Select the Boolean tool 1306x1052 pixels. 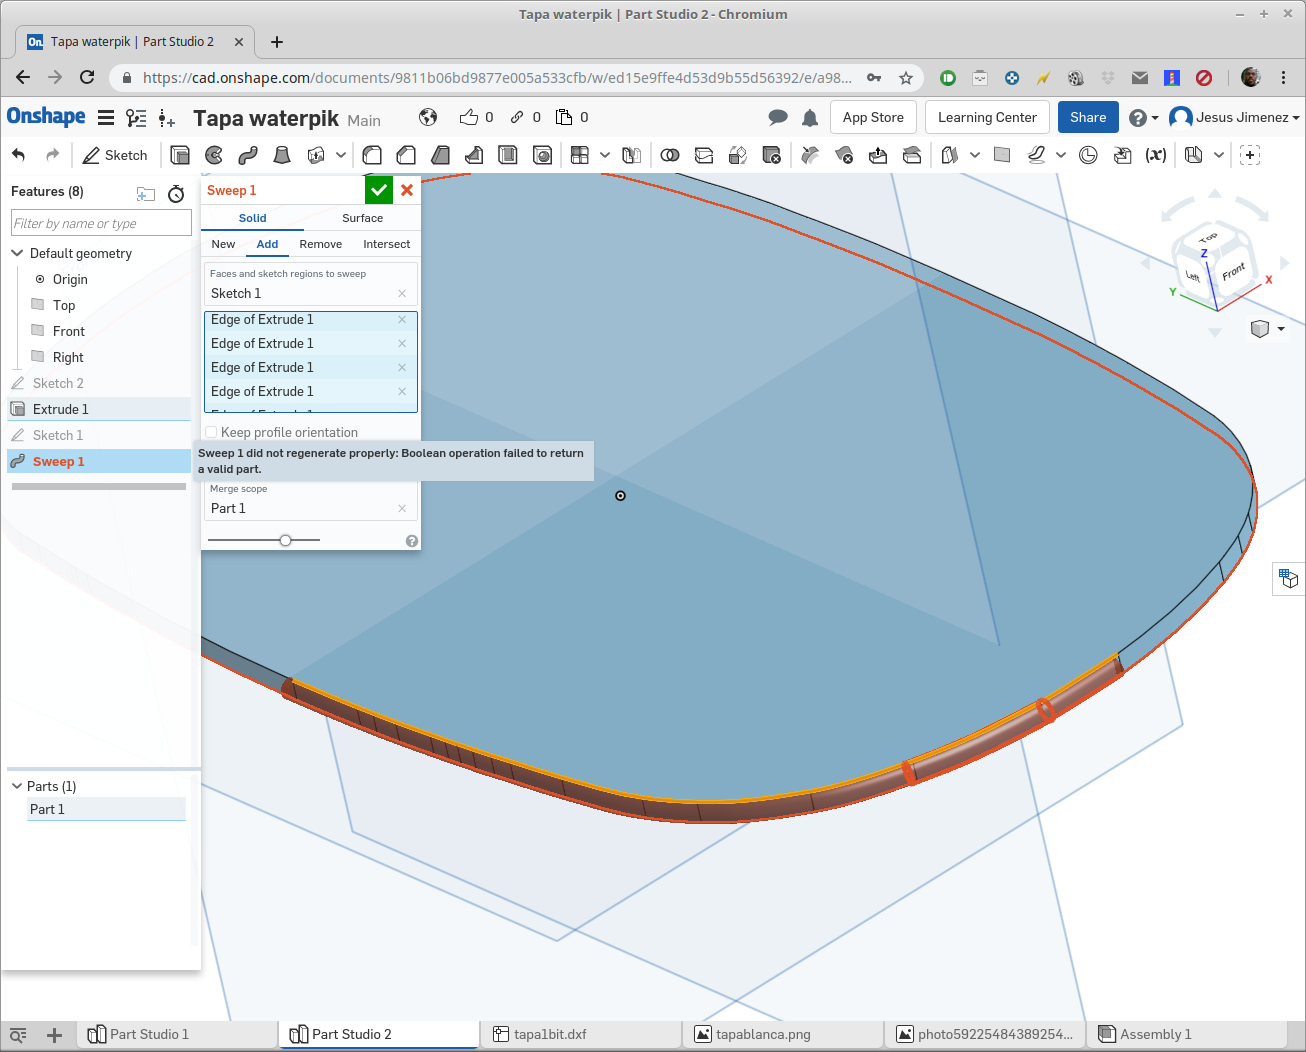(x=670, y=155)
